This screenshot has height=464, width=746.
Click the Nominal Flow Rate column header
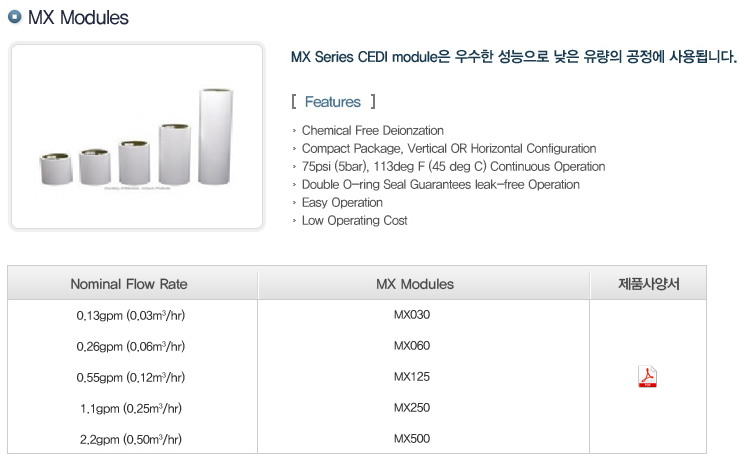tap(129, 284)
